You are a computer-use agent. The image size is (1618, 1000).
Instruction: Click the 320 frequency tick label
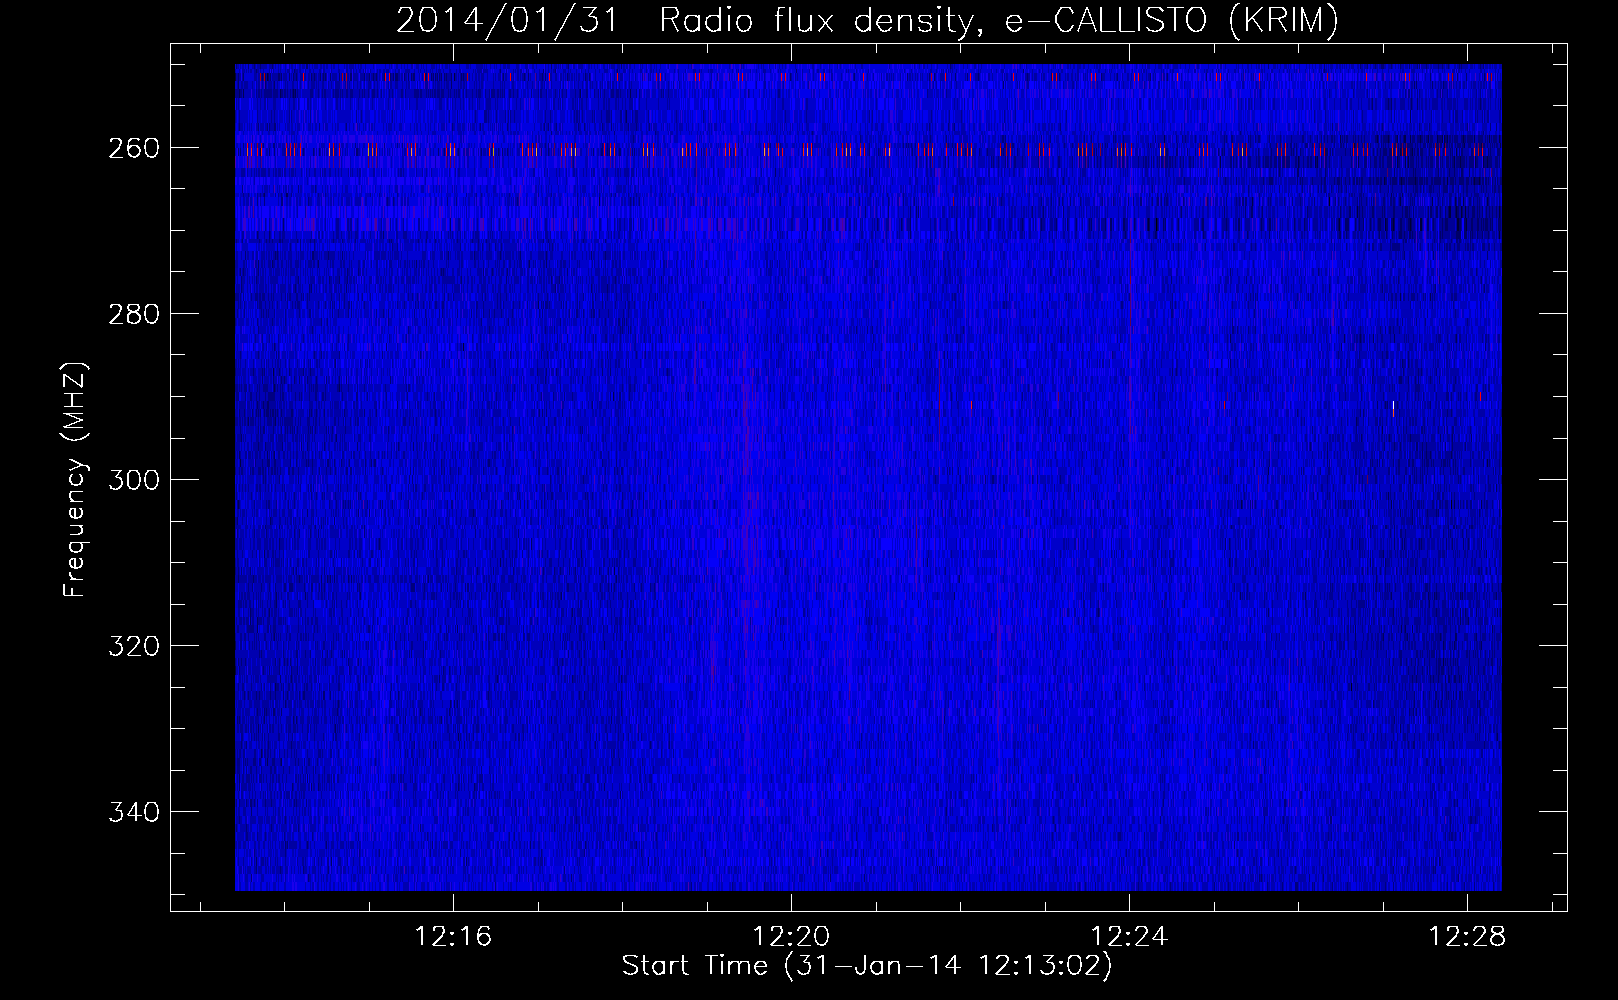(x=133, y=646)
